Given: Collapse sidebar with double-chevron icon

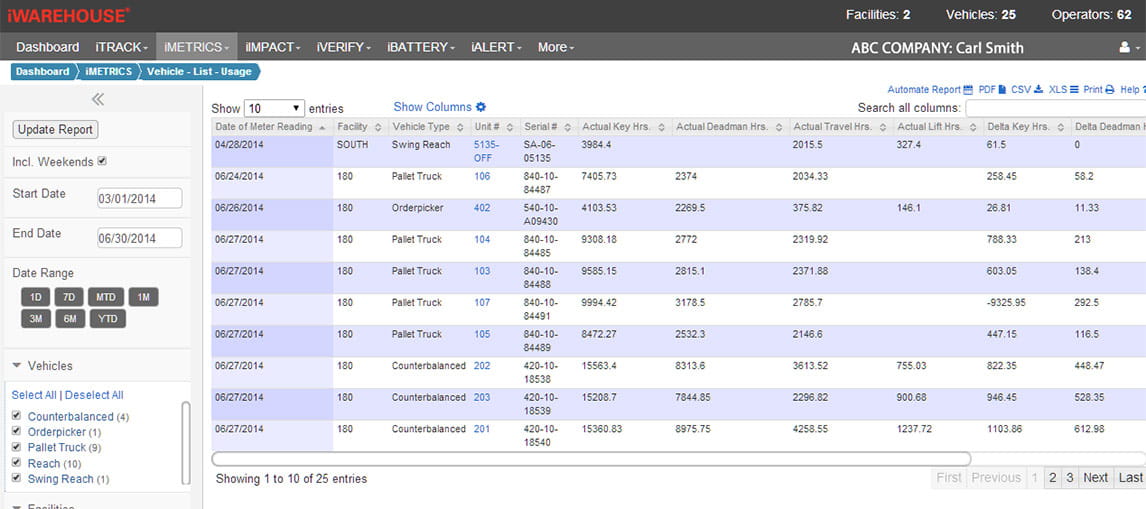Looking at the screenshot, I should coord(97,99).
